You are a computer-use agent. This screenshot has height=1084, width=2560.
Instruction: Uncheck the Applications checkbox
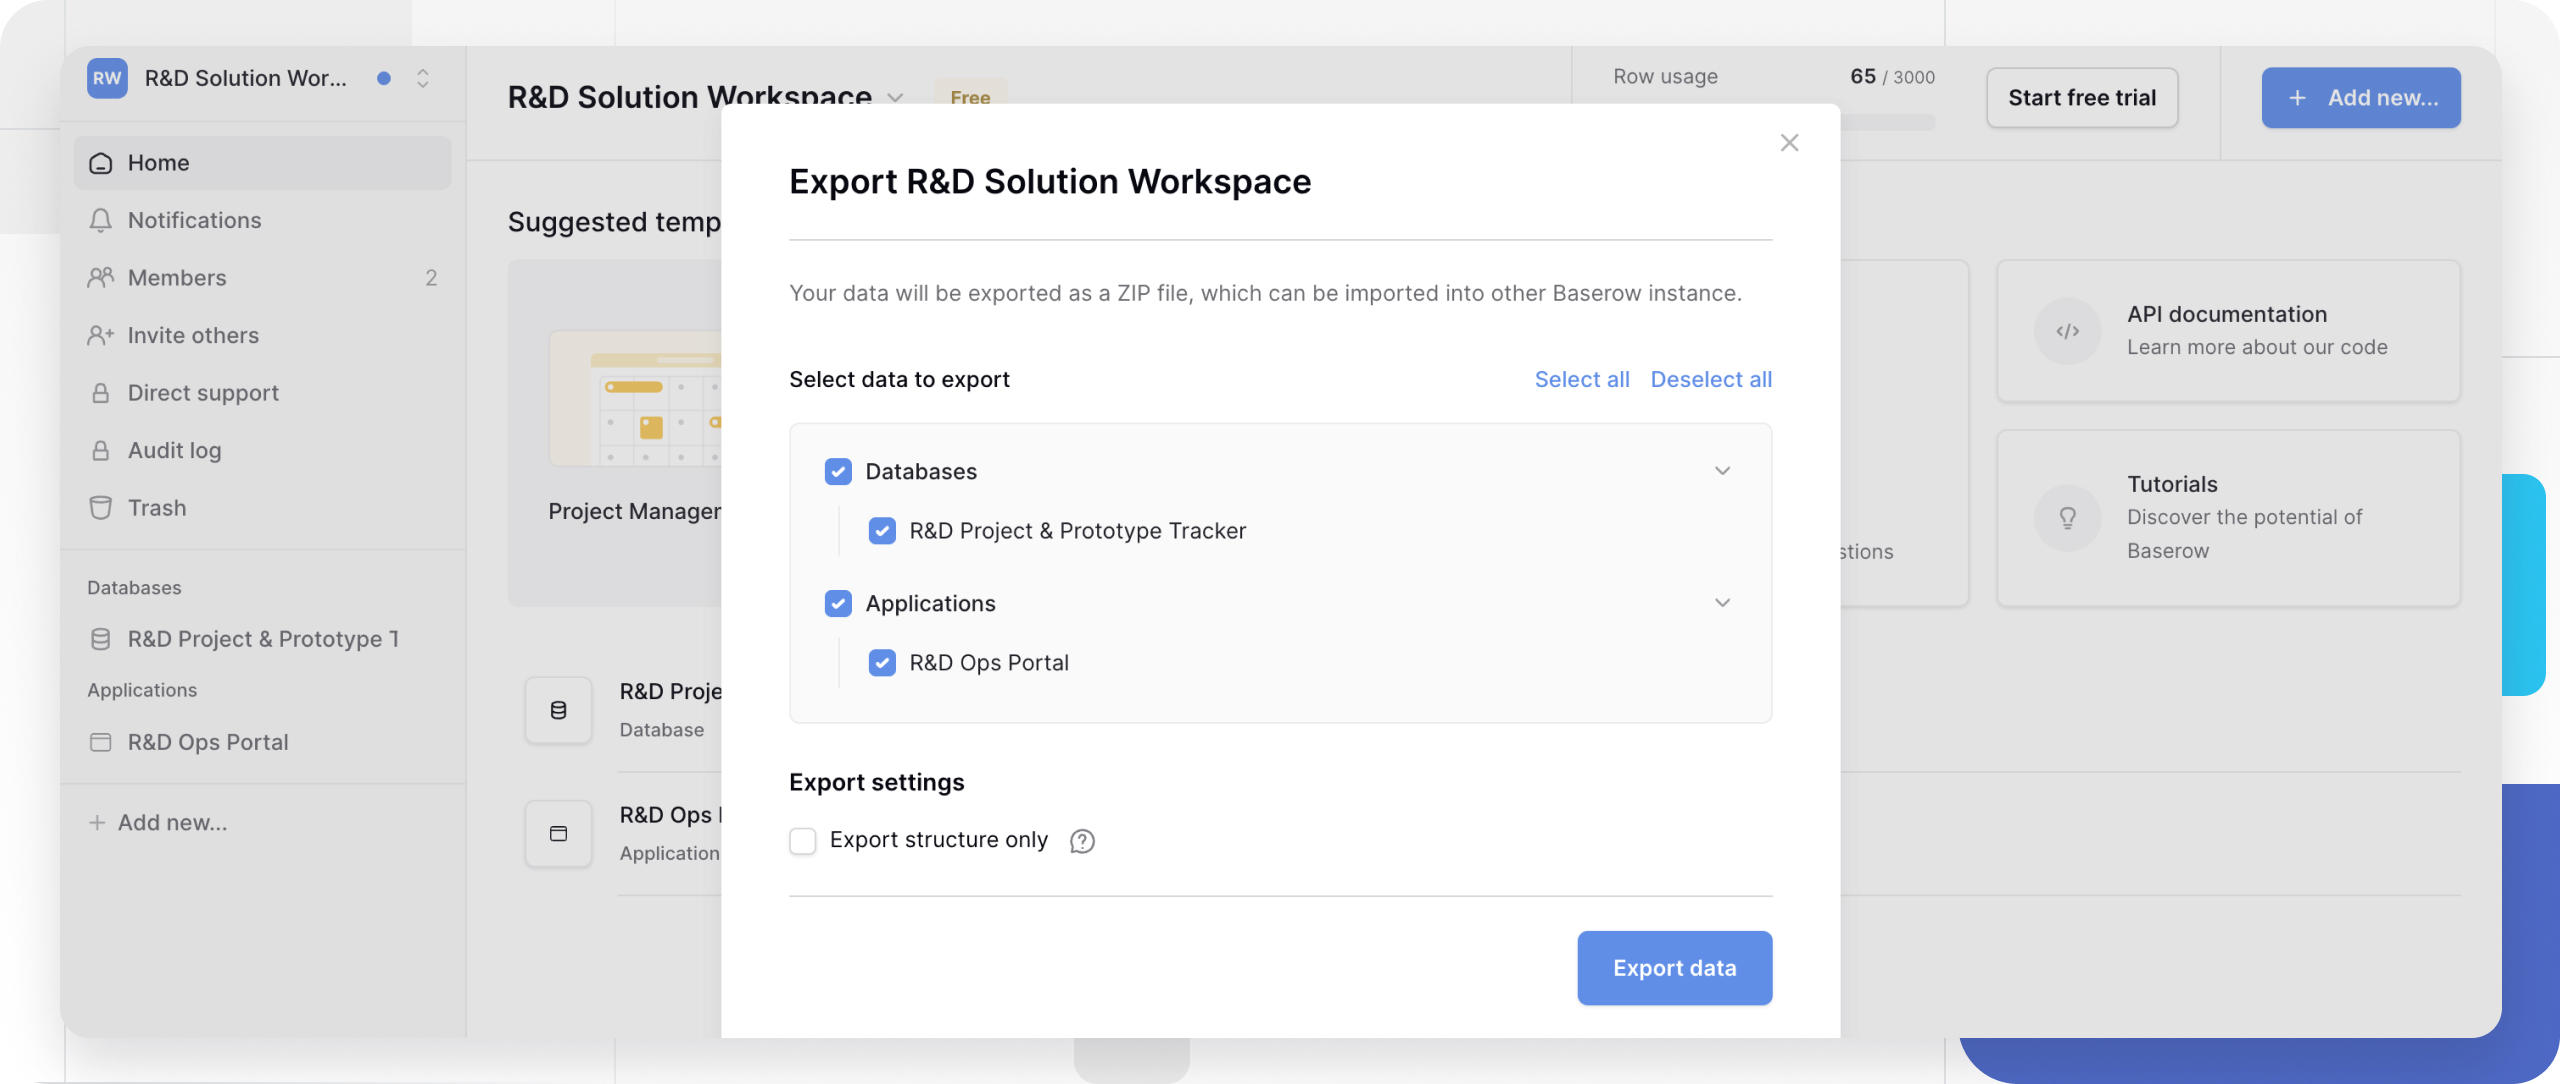pos(838,604)
